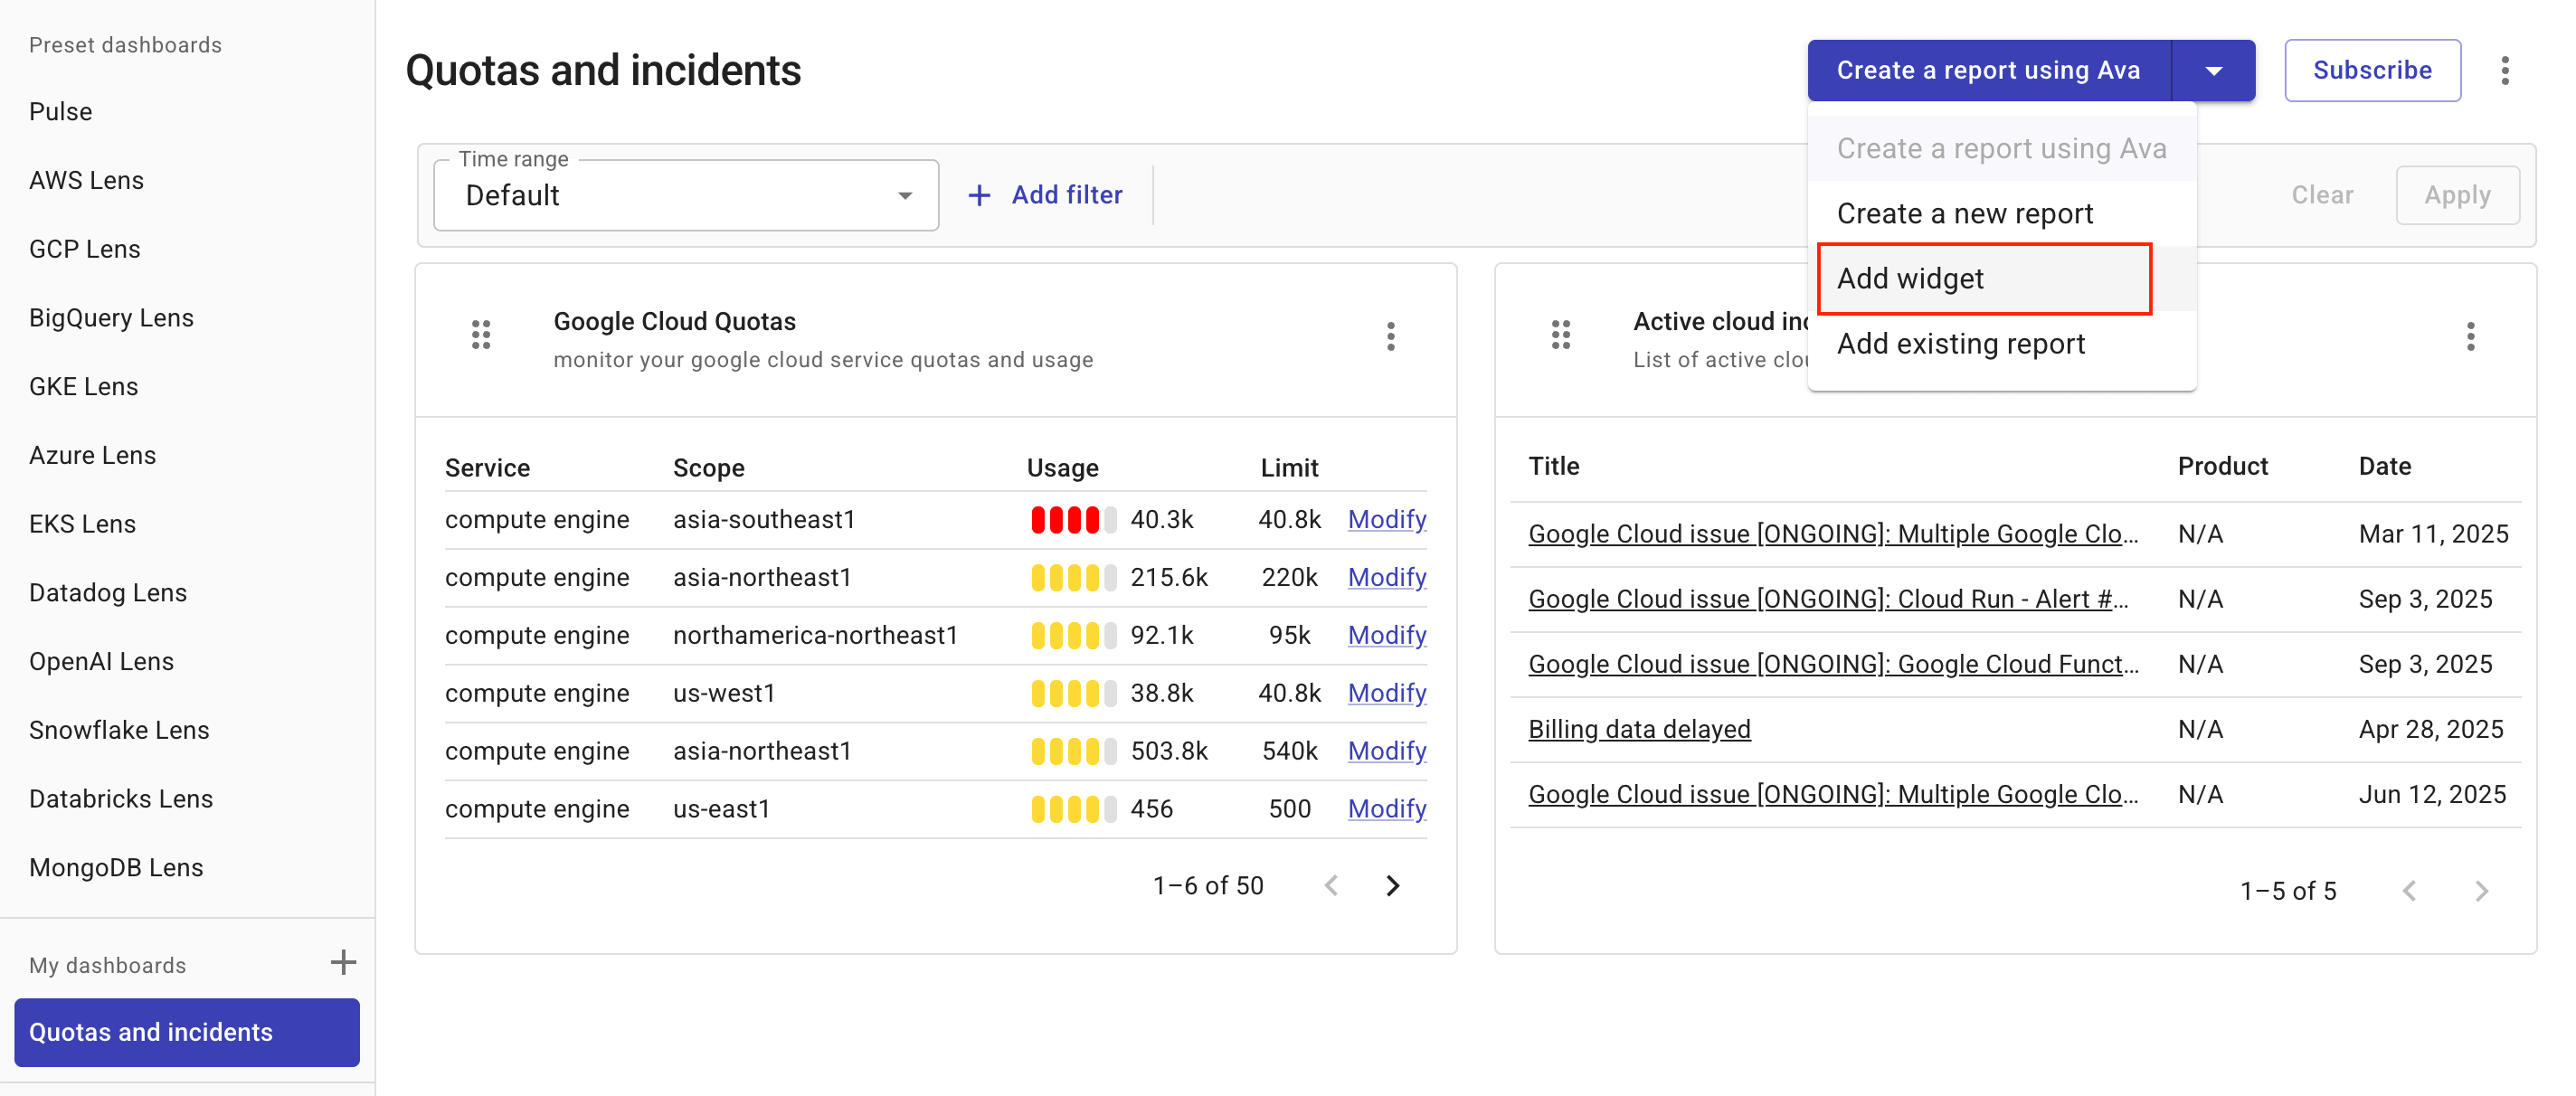The height and width of the screenshot is (1096, 2576).
Task: Open AWS Lens dashboard
Action: 87,180
